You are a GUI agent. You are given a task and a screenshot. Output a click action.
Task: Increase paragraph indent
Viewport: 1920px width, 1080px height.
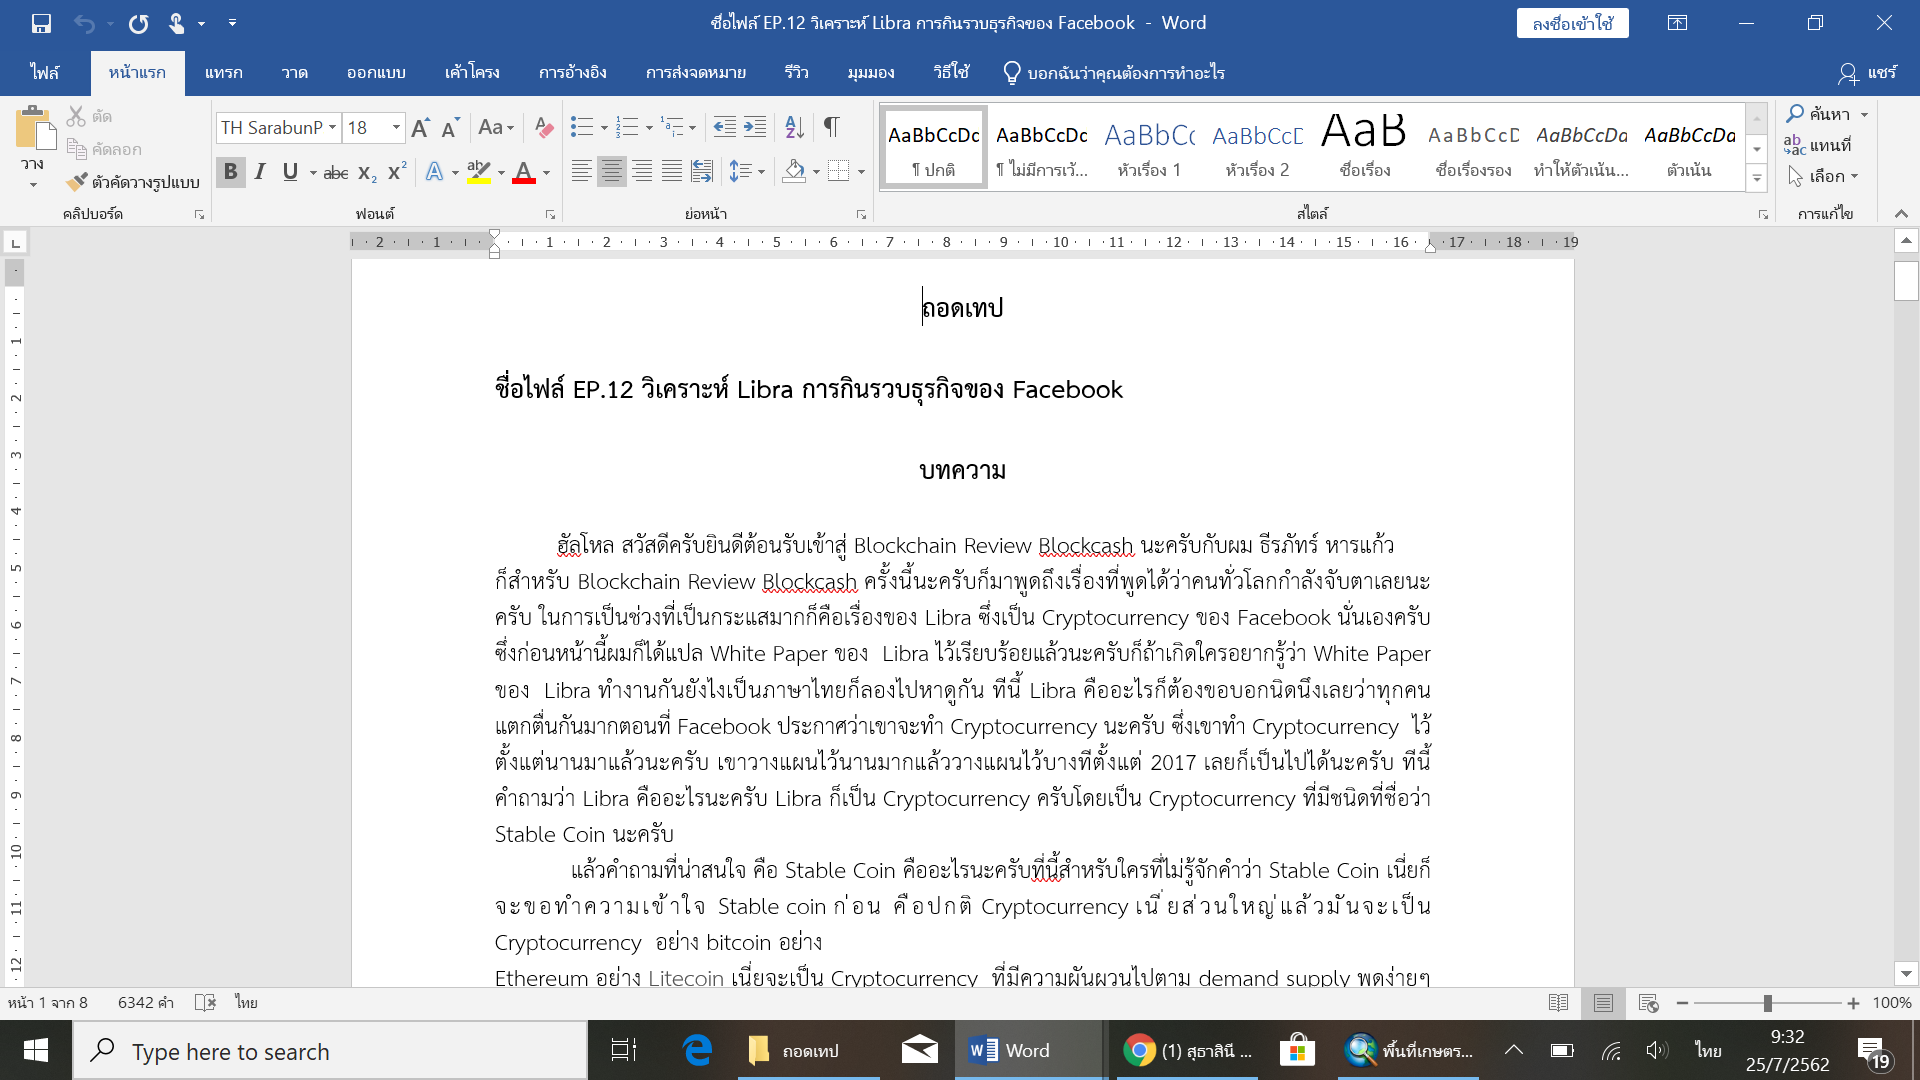pyautogui.click(x=755, y=127)
